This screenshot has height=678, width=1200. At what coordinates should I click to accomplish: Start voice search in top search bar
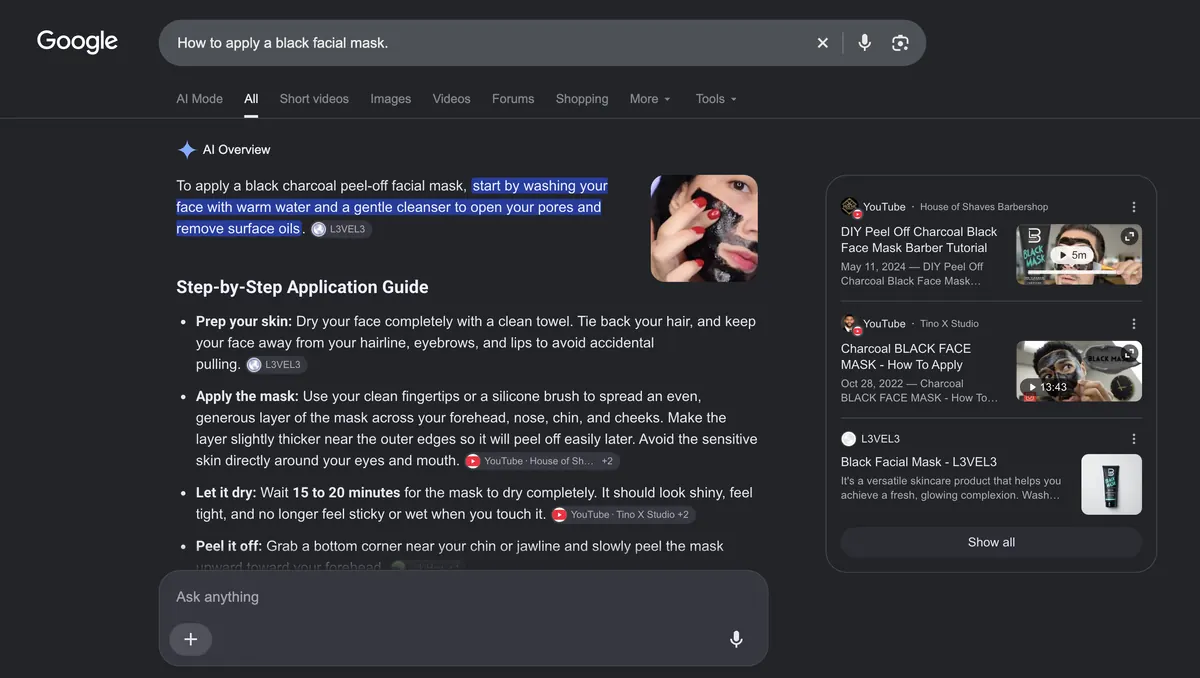(x=865, y=43)
